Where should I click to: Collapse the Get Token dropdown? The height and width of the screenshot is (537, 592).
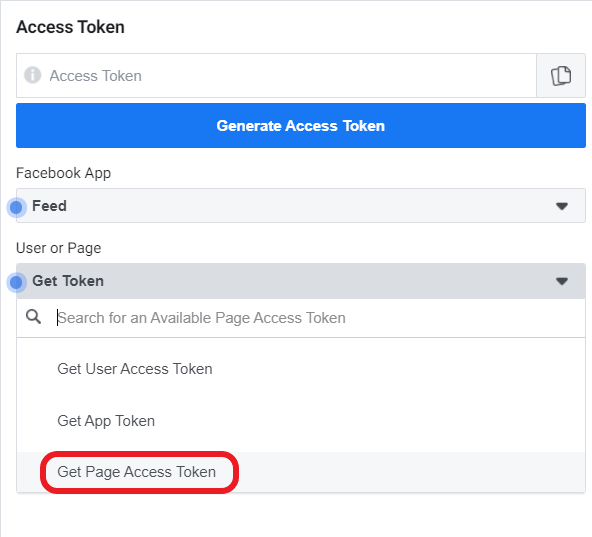coord(301,281)
